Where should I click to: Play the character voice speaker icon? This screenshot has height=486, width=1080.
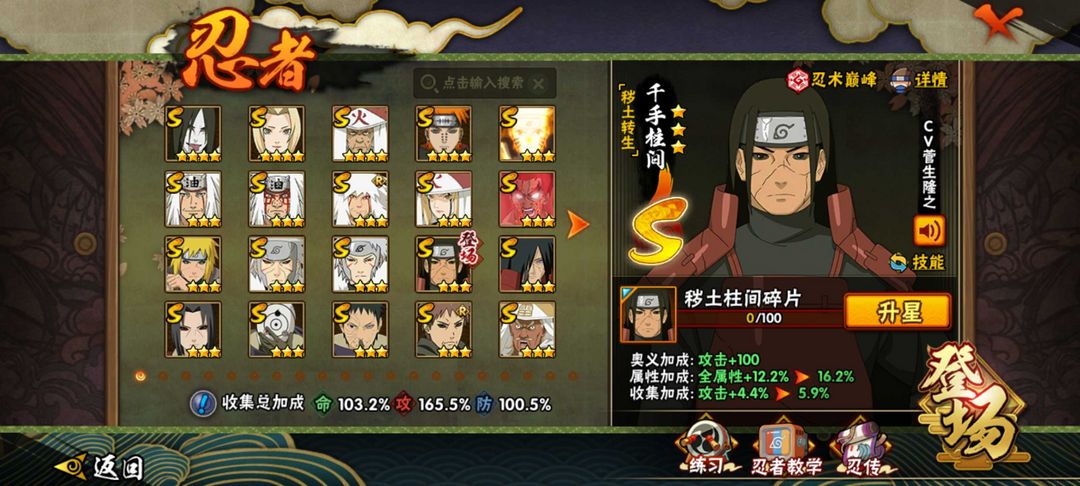click(929, 231)
